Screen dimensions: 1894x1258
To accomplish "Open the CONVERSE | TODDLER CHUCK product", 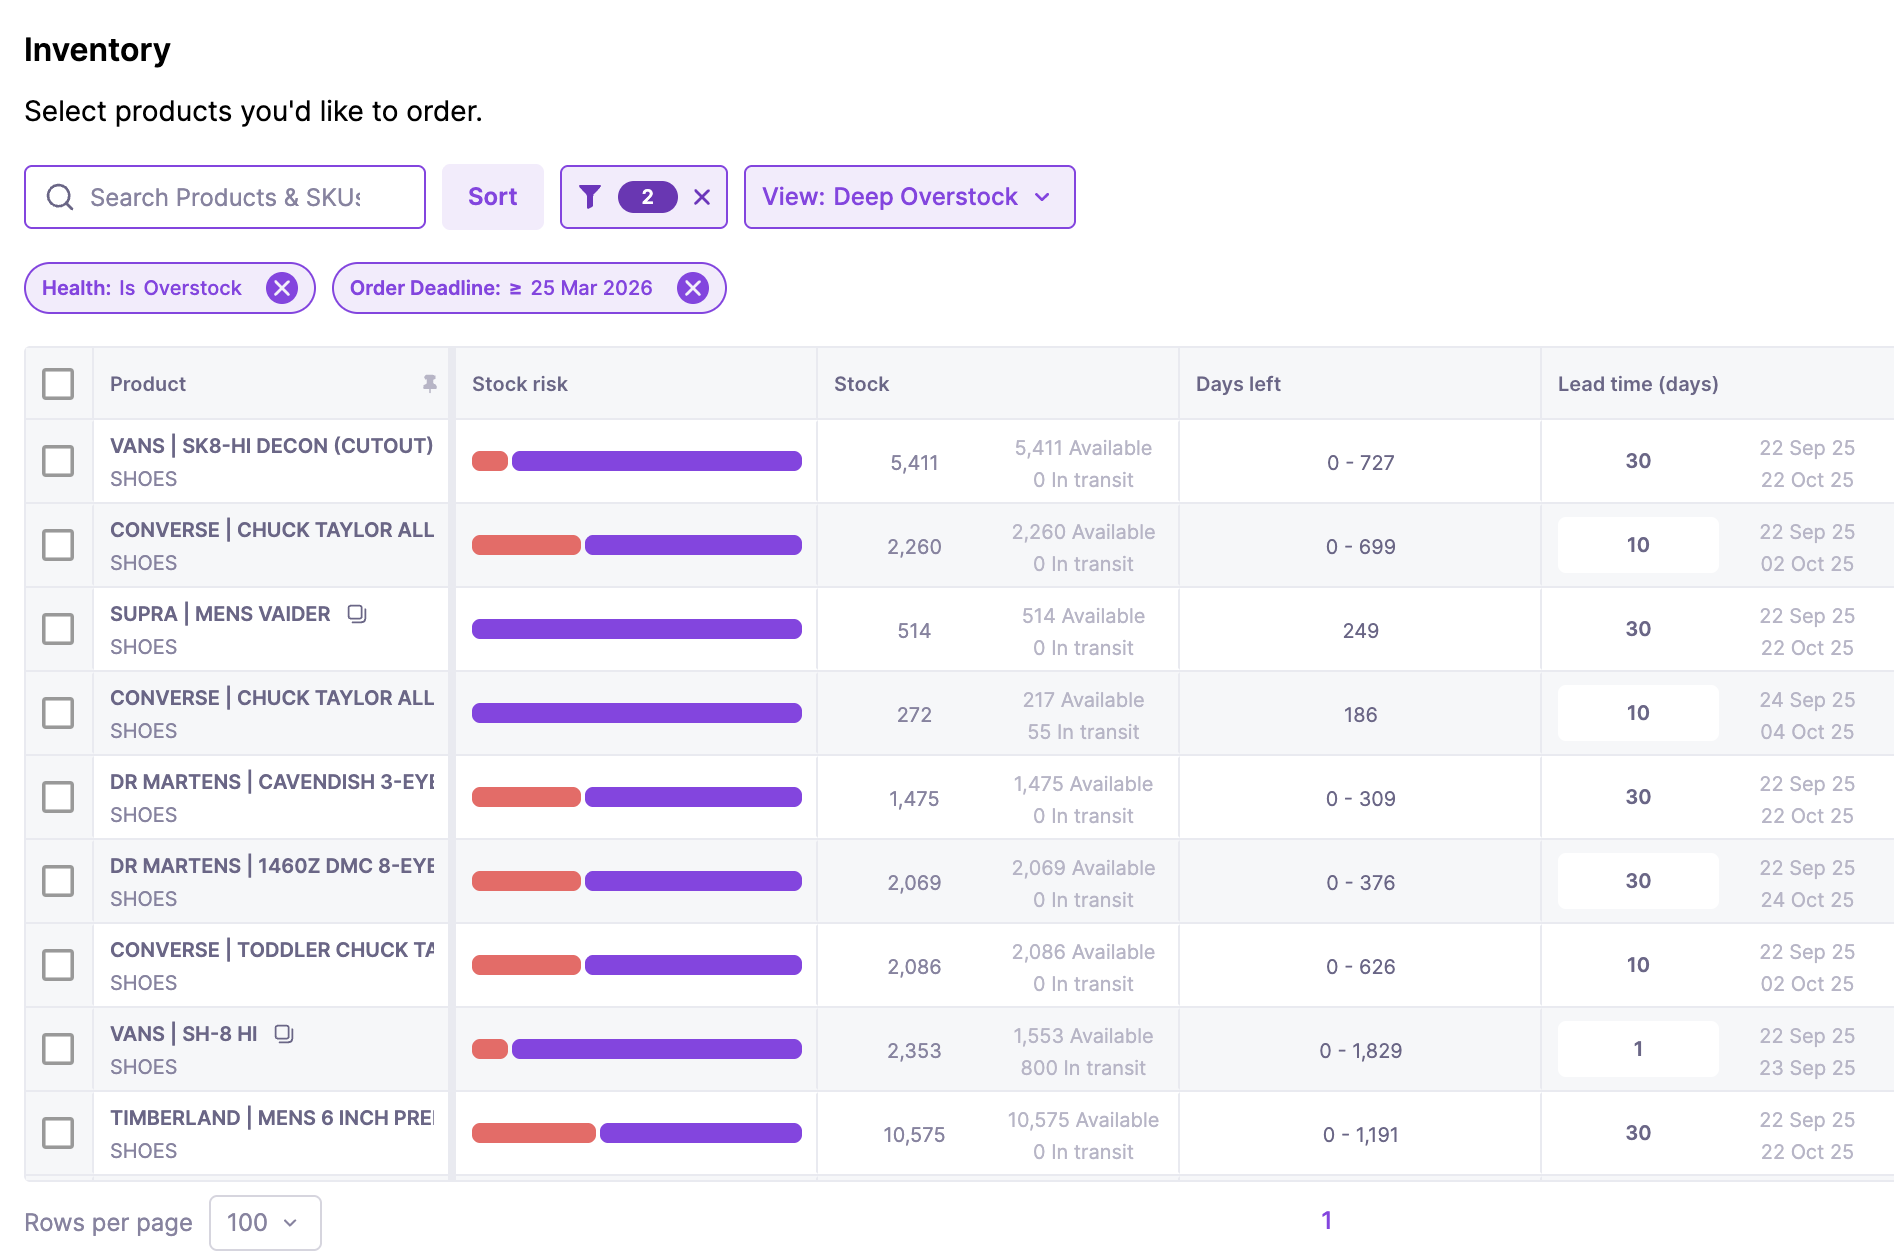I will point(271,950).
